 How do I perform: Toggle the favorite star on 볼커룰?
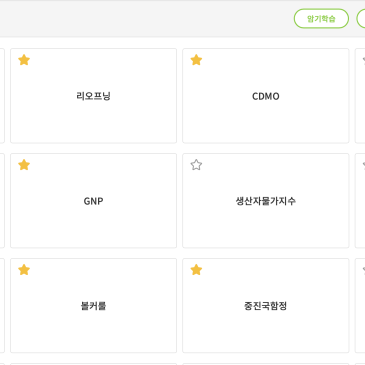pyautogui.click(x=24, y=270)
